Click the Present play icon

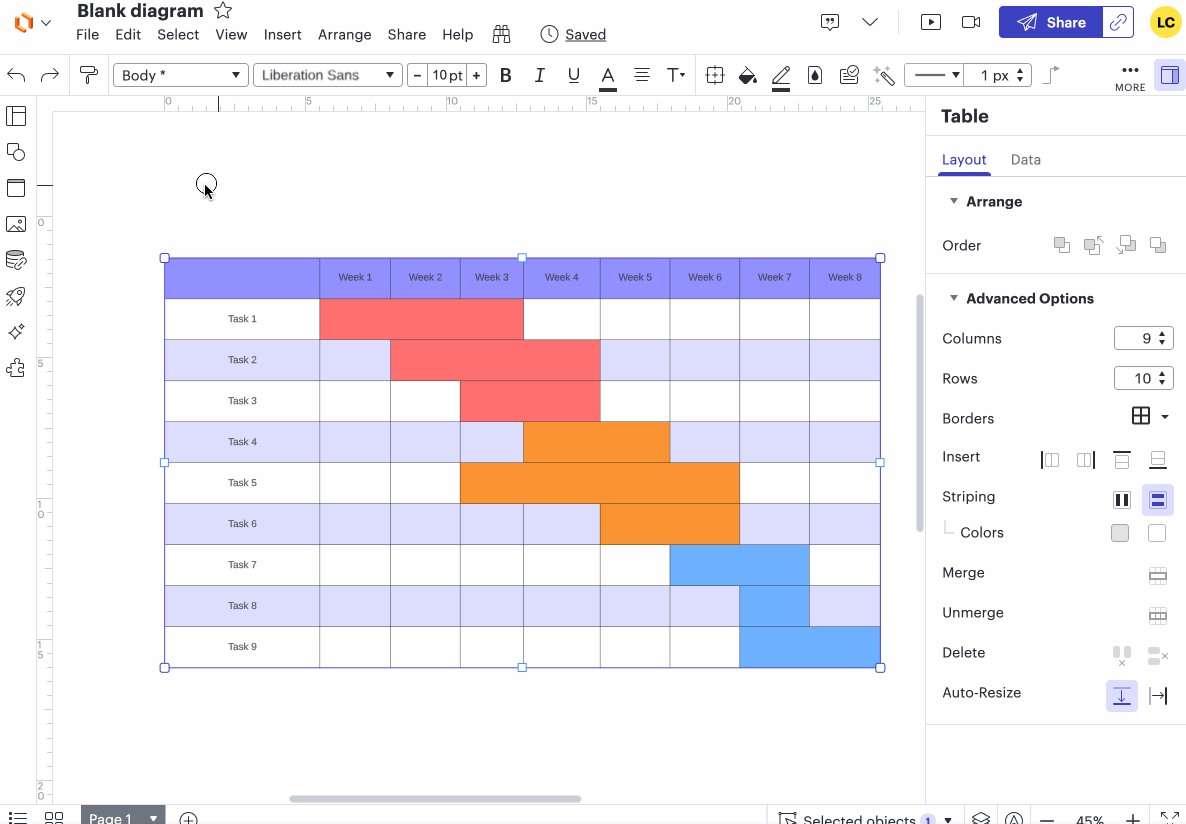click(x=931, y=22)
